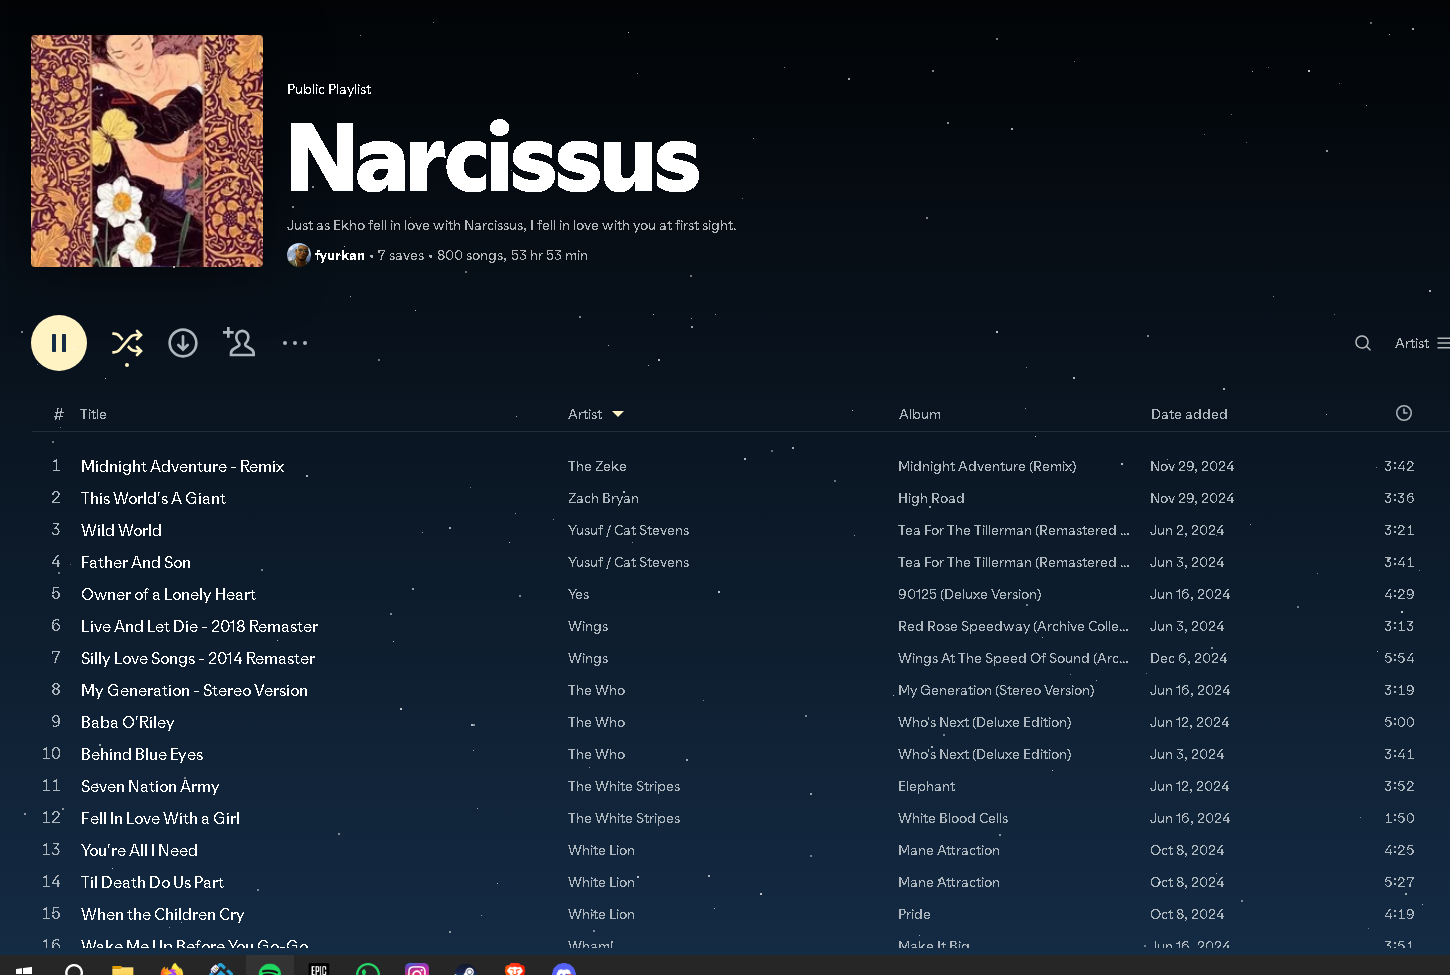This screenshot has width=1450, height=975.
Task: Open Discord from the taskbar
Action: 564,969
